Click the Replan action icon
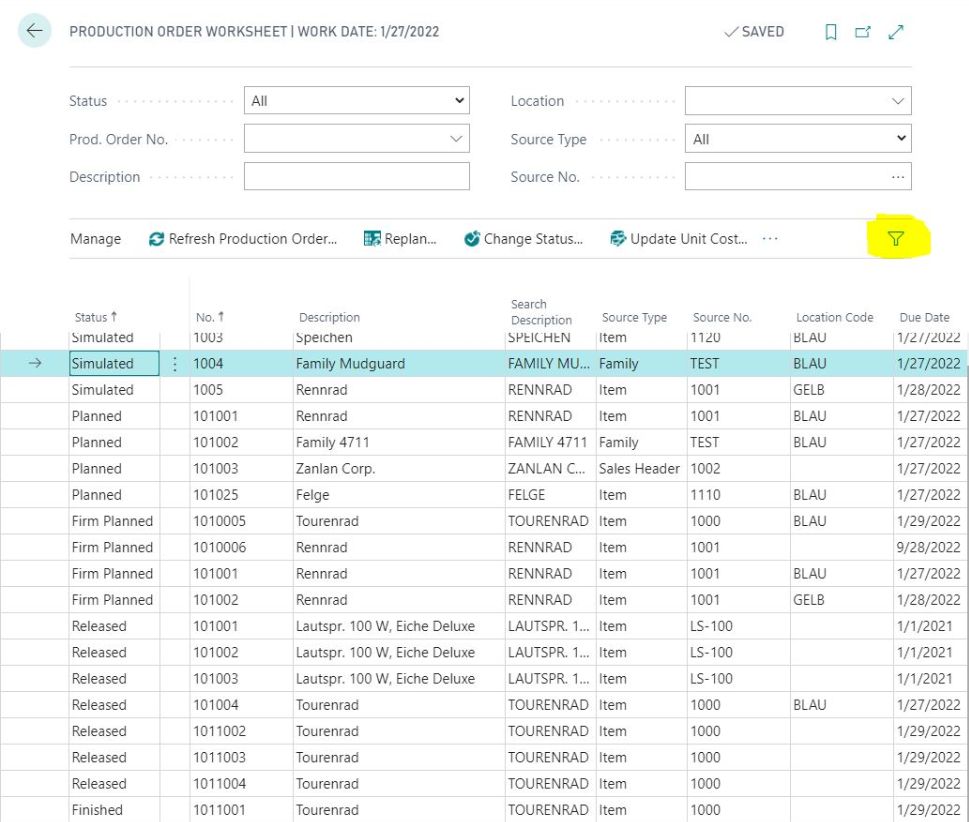The image size is (969, 822). tap(372, 239)
